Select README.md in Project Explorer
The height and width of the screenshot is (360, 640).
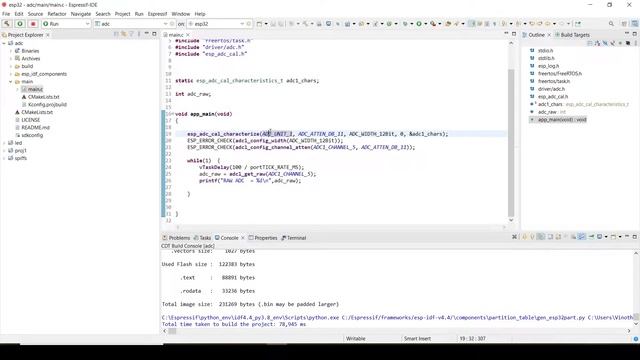tap(35, 127)
